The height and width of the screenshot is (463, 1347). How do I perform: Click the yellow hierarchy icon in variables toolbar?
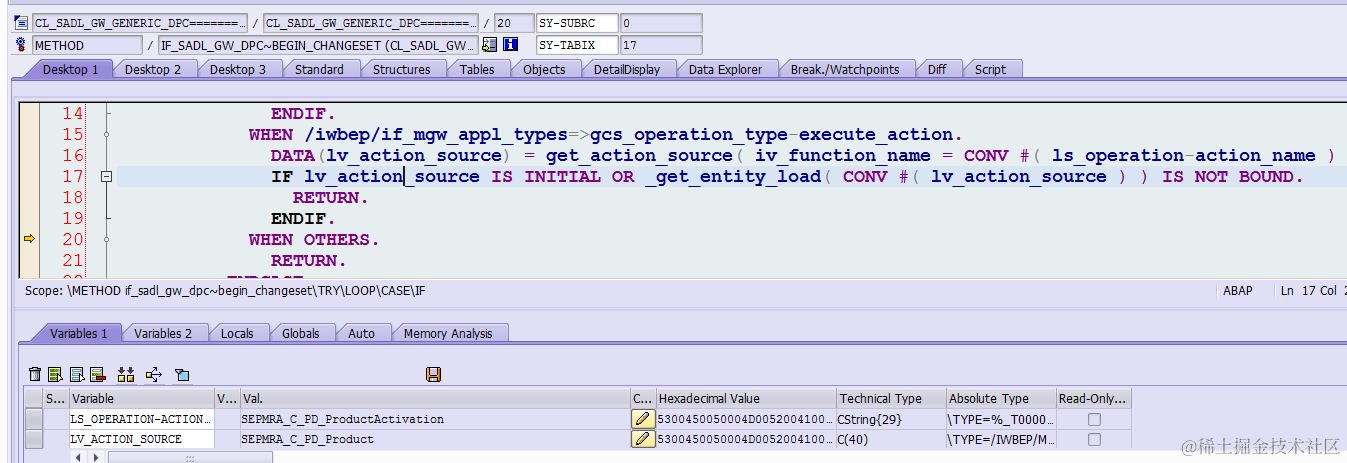coord(126,374)
